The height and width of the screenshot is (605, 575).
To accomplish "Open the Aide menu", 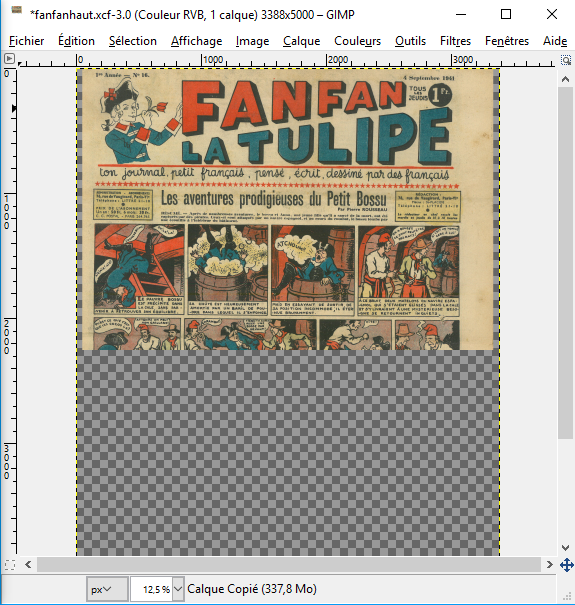I will pyautogui.click(x=555, y=41).
